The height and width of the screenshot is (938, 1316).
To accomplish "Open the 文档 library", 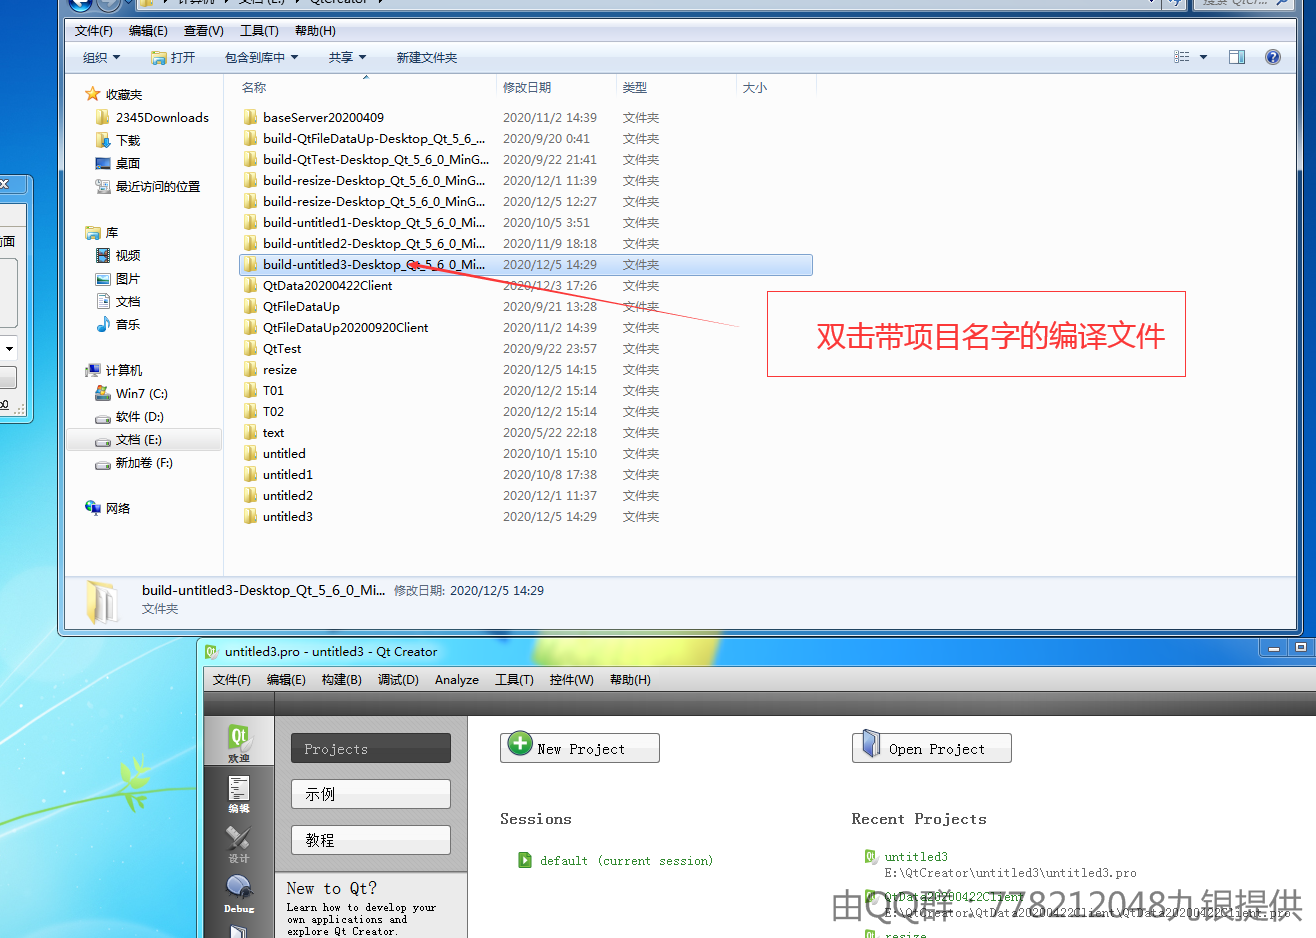I will [x=118, y=301].
